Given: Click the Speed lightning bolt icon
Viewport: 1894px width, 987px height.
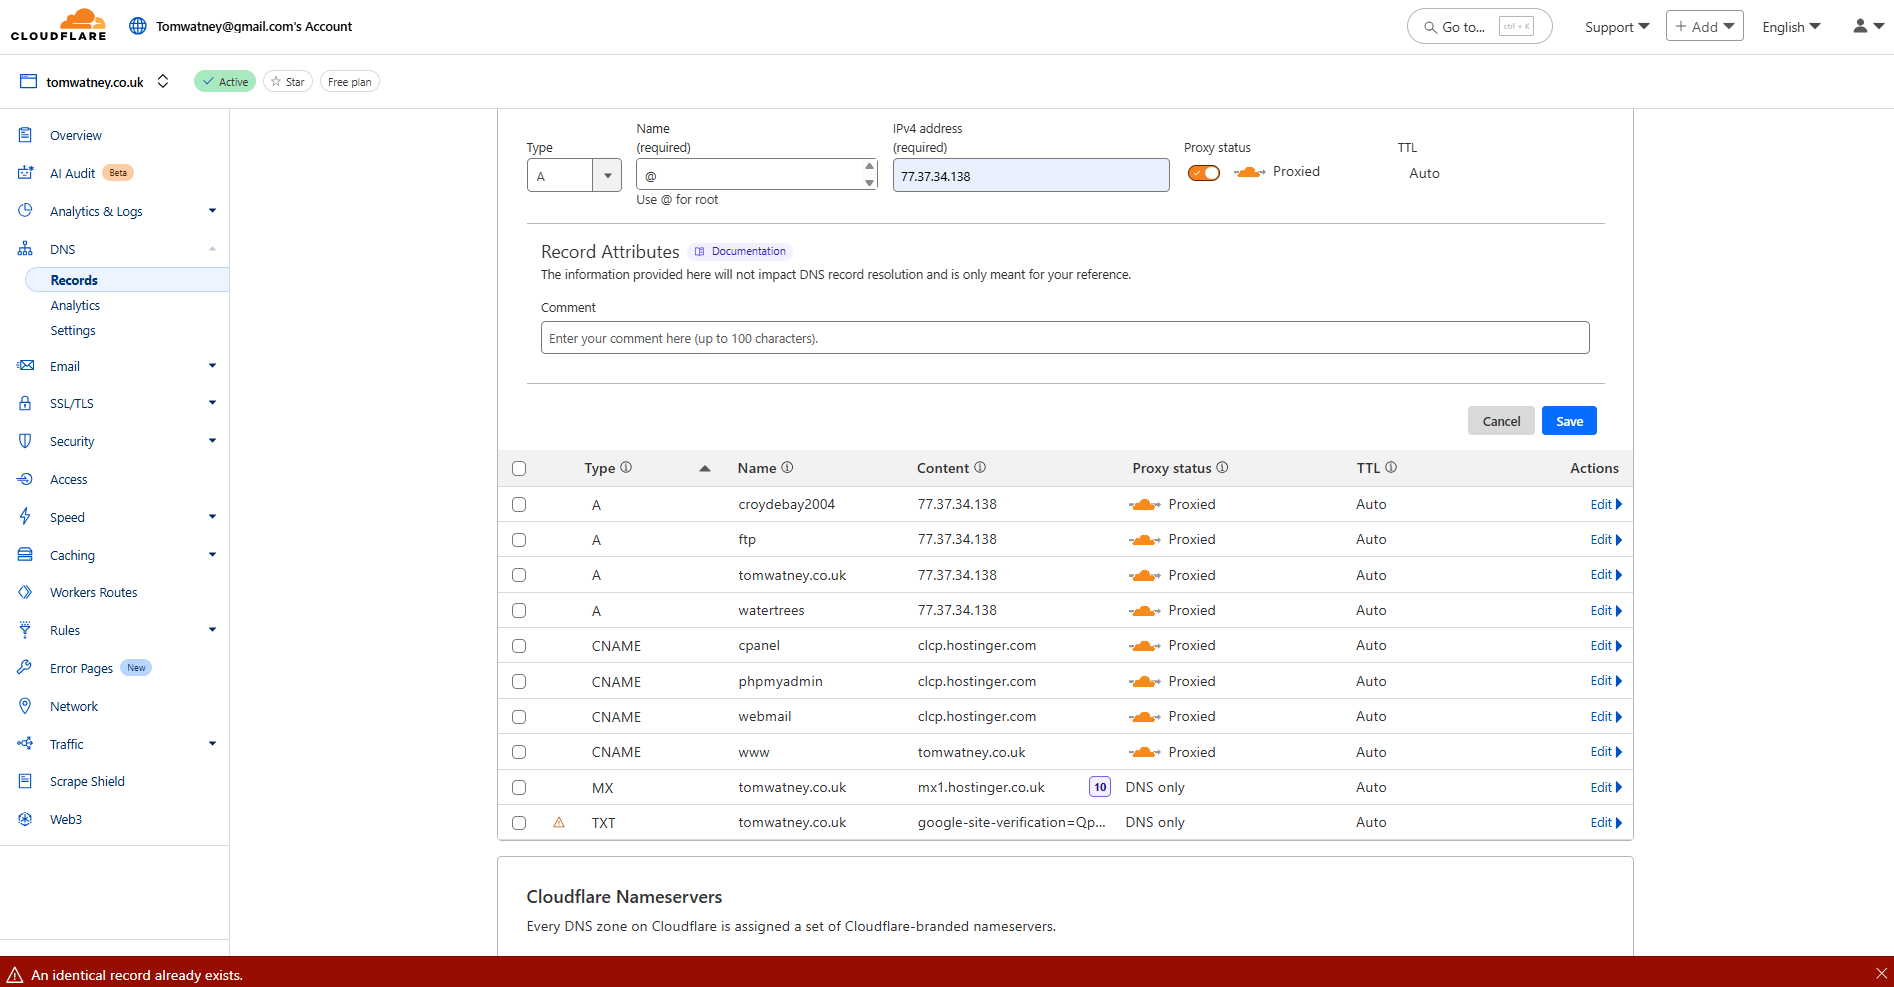Looking at the screenshot, I should click(26, 517).
